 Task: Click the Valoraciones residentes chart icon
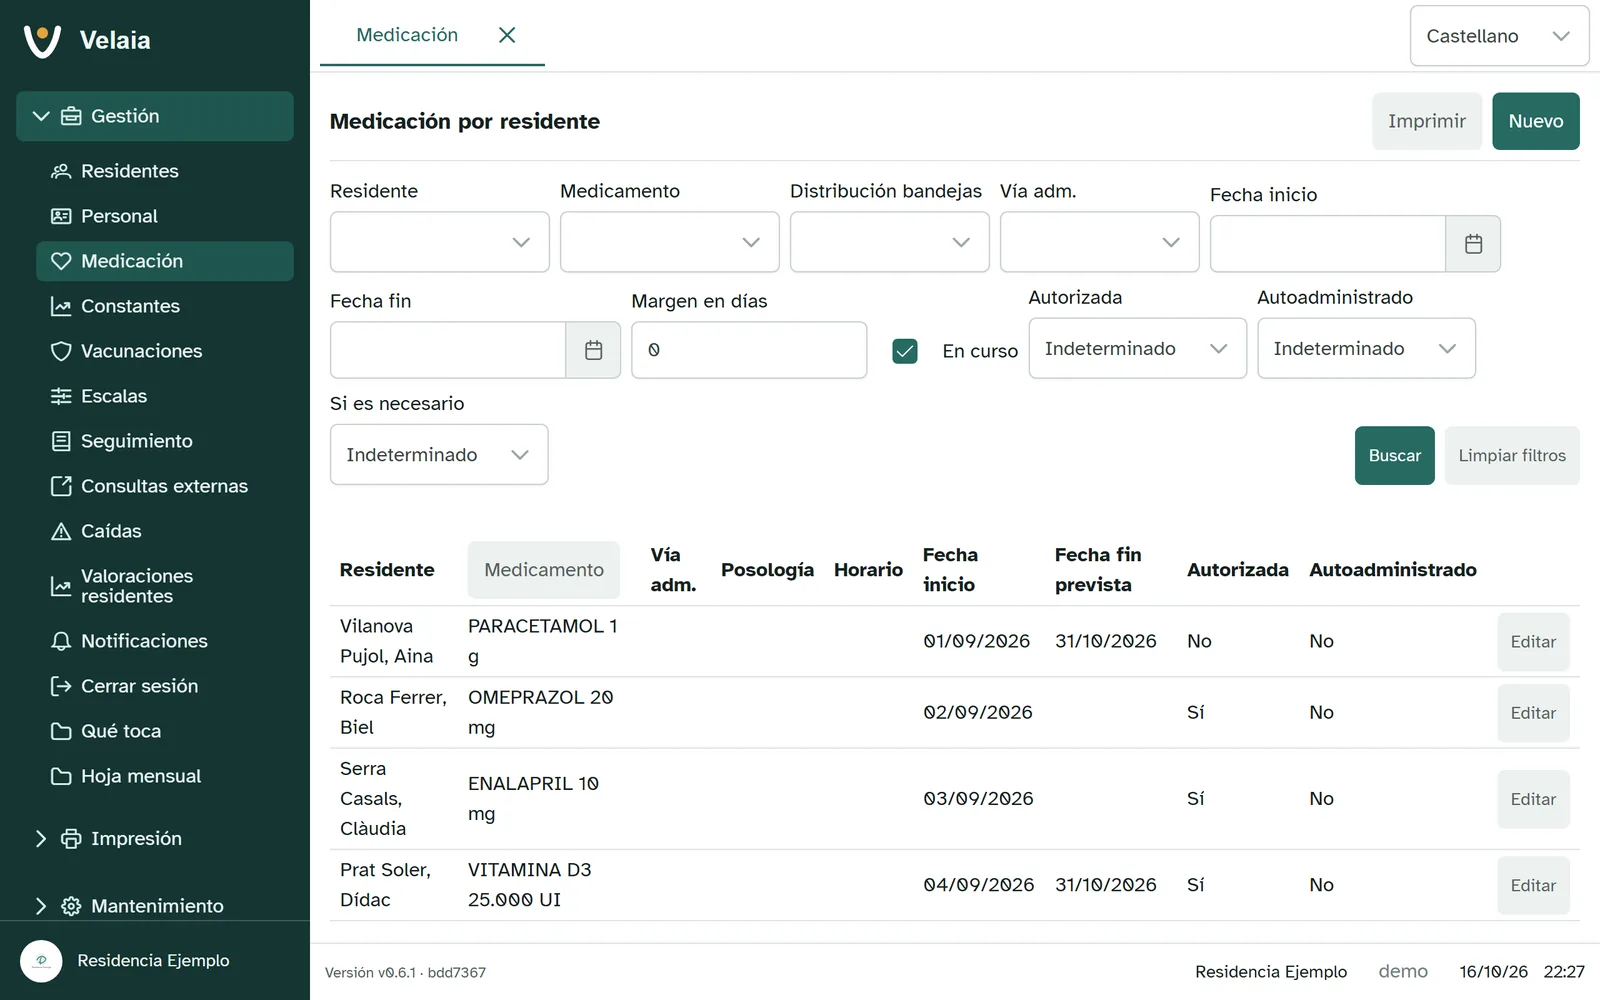[61, 586]
